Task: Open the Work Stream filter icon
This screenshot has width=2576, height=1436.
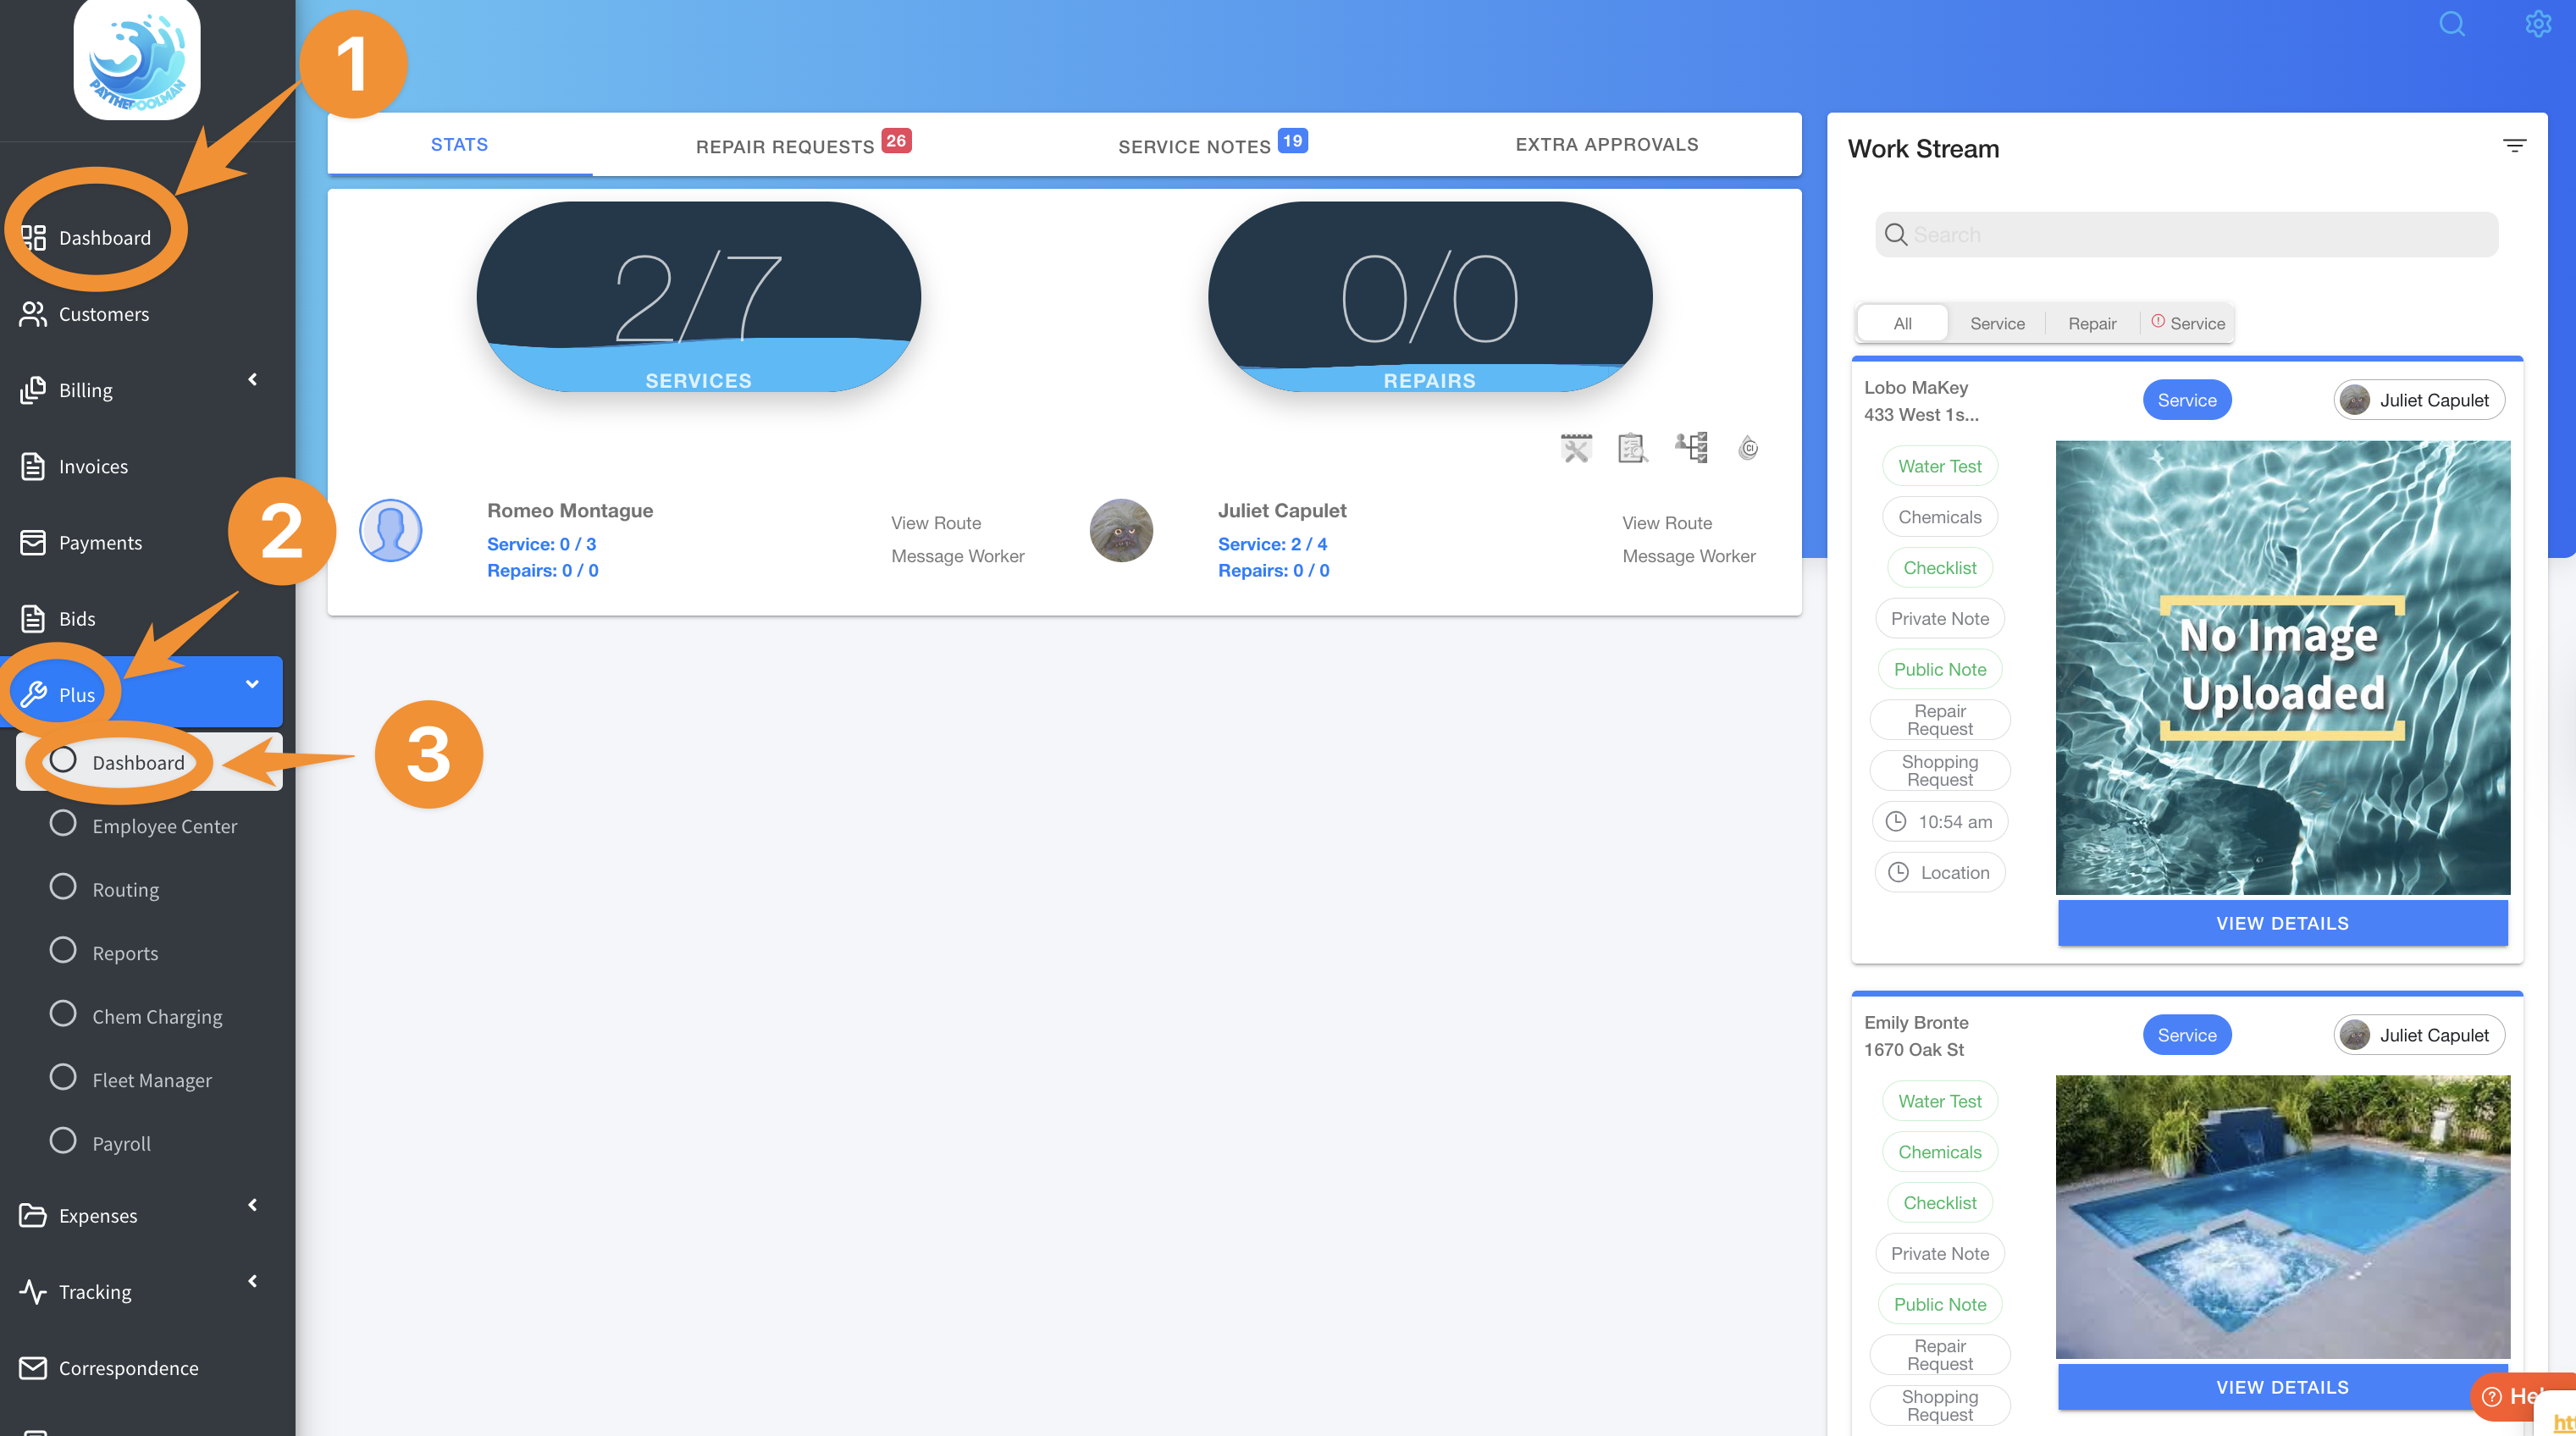Action: [x=2514, y=146]
